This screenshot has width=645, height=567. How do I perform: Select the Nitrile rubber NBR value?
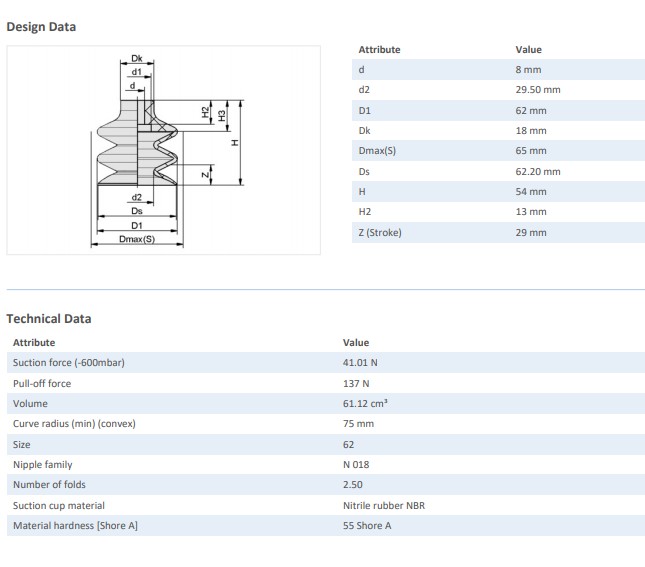pyautogui.click(x=383, y=505)
